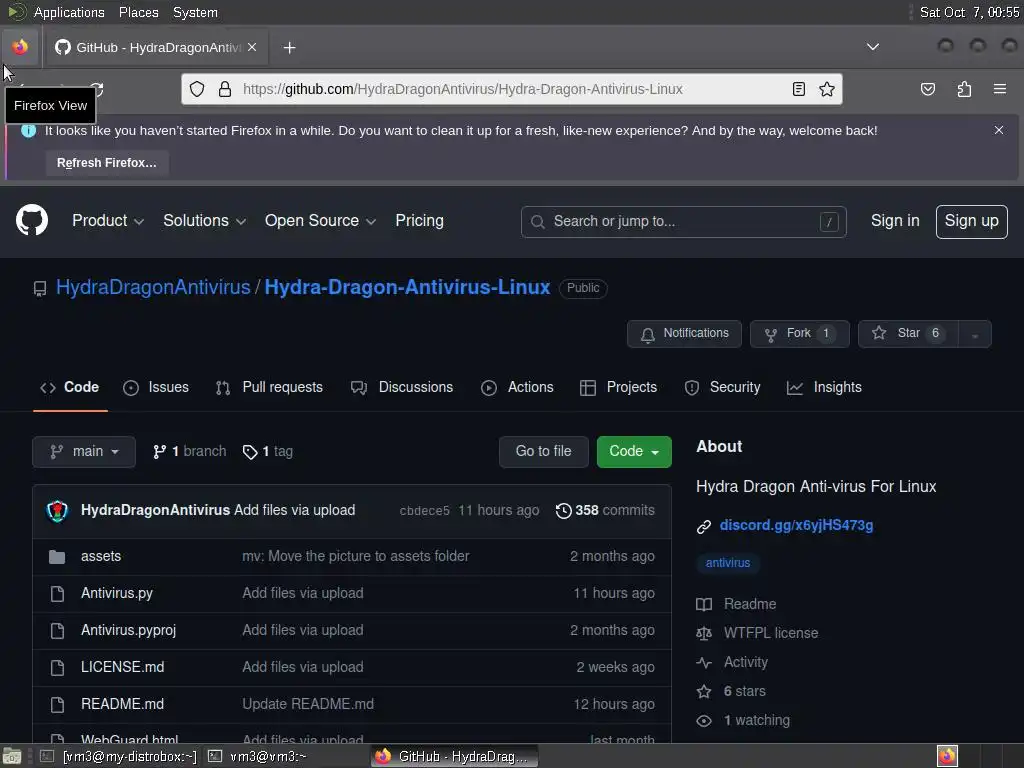The width and height of the screenshot is (1024, 768).
Task: Bookmark this page with the star icon
Action: coord(827,89)
